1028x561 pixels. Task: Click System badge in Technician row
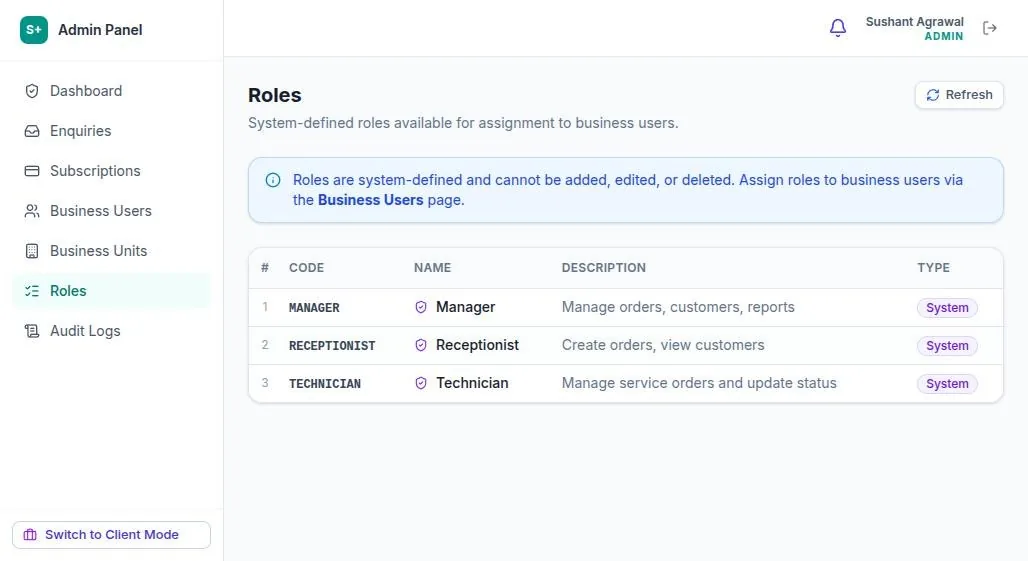[947, 383]
